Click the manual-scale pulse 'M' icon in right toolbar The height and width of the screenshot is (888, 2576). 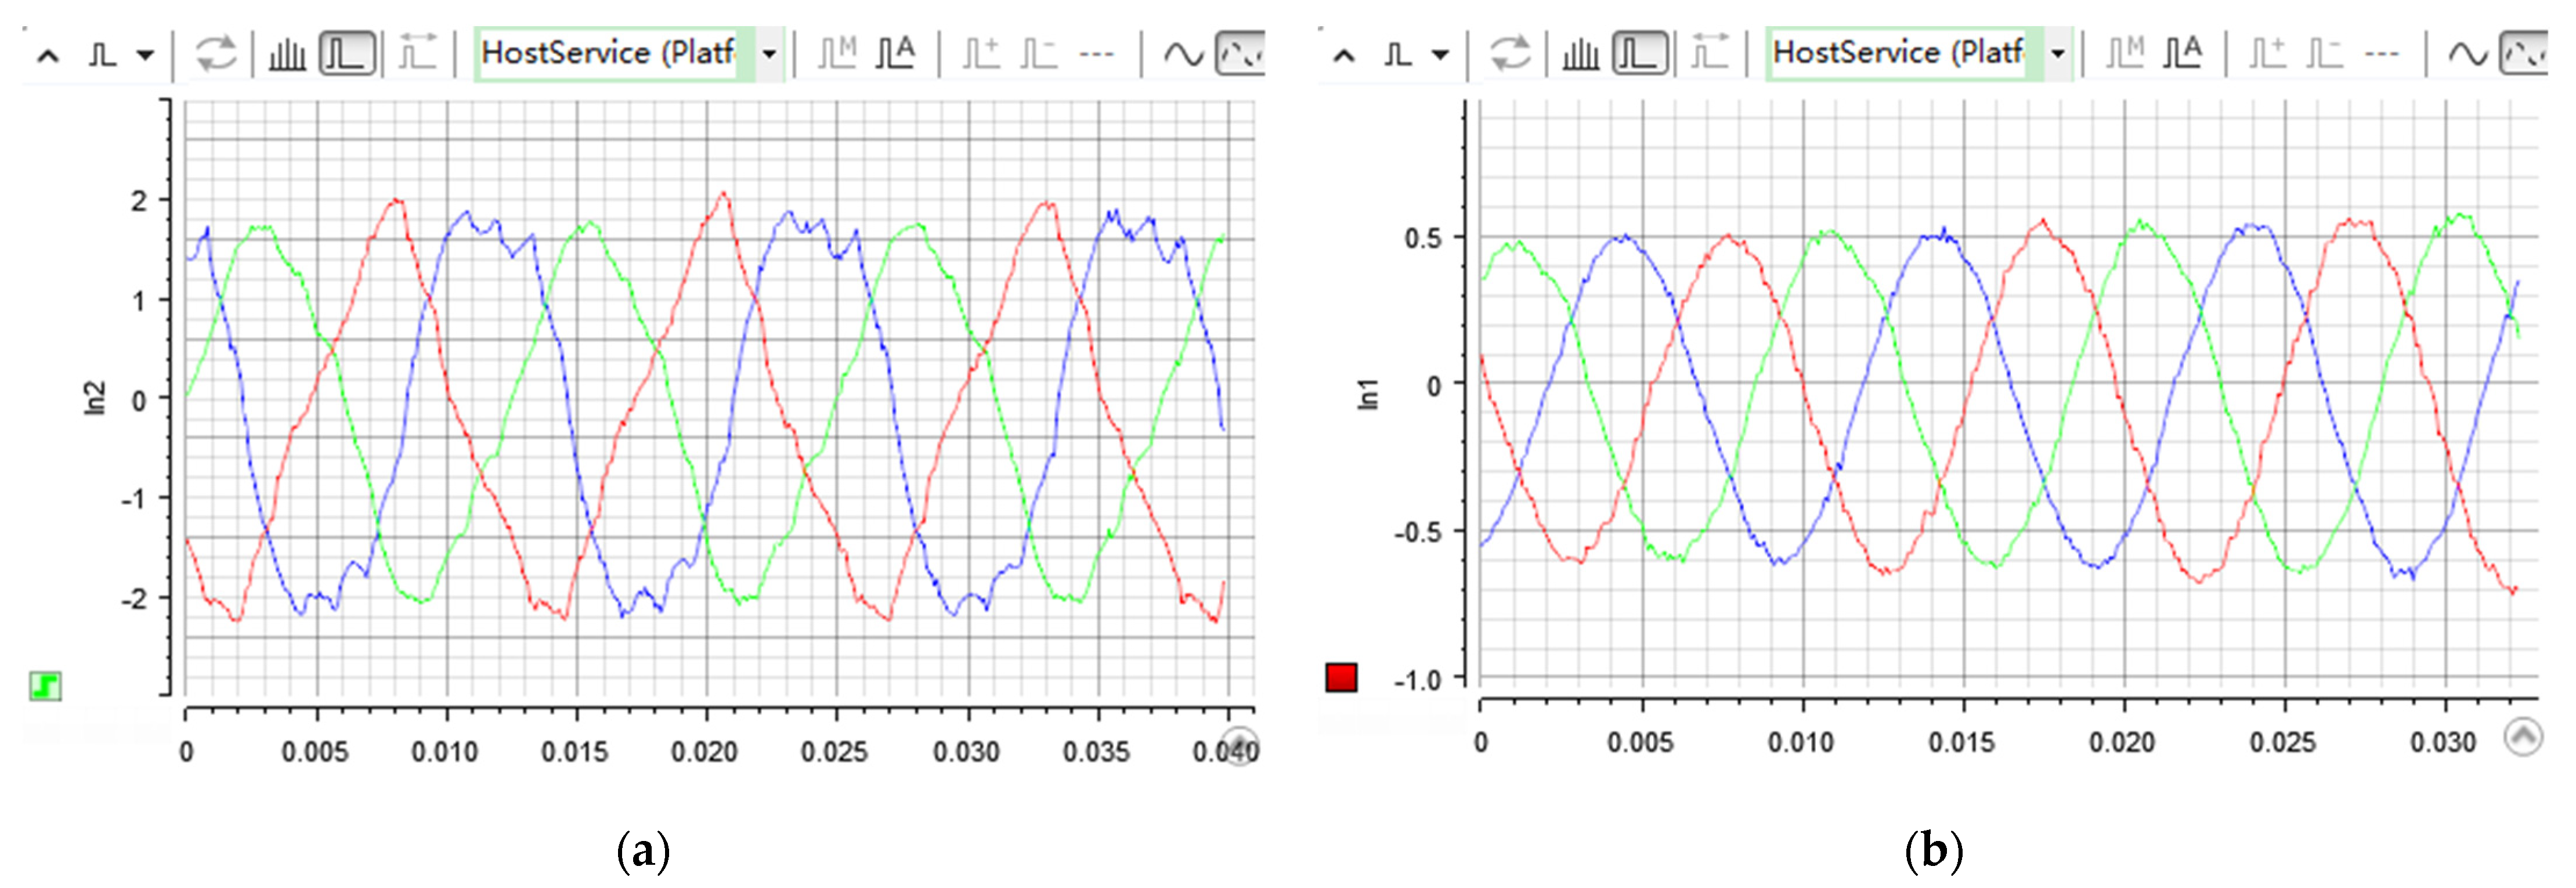pyautogui.click(x=2125, y=53)
